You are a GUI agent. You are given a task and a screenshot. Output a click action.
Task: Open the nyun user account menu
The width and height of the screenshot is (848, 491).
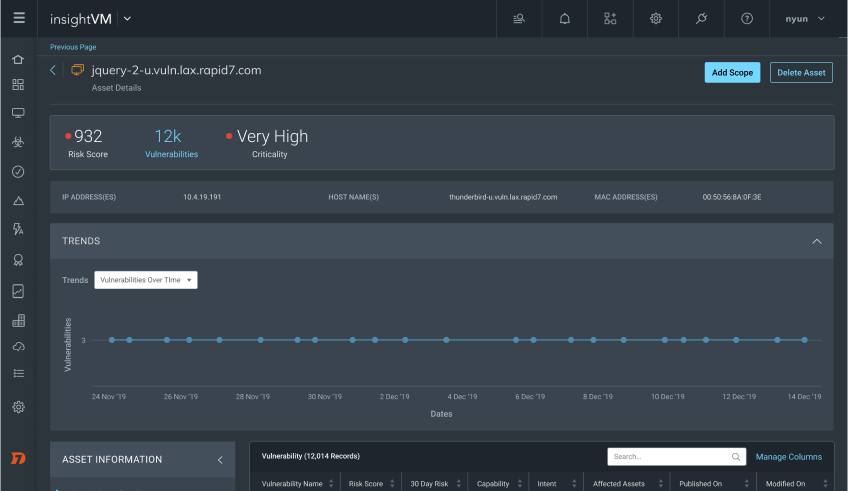tap(805, 19)
